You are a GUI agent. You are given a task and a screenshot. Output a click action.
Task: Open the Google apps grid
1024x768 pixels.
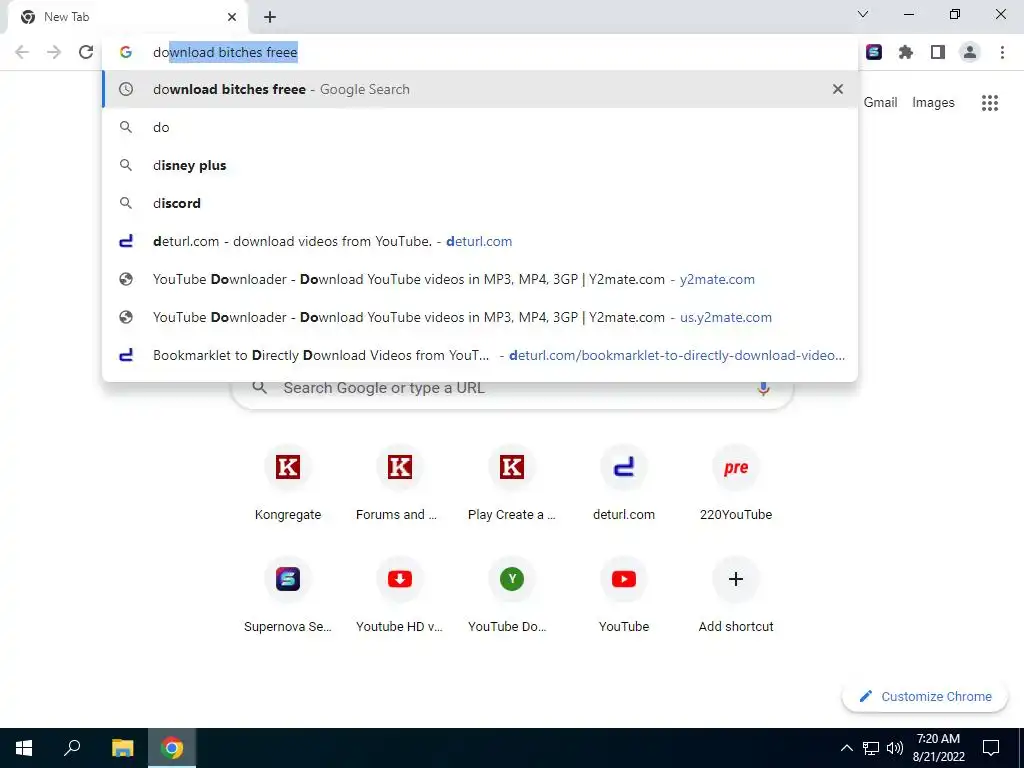(990, 103)
